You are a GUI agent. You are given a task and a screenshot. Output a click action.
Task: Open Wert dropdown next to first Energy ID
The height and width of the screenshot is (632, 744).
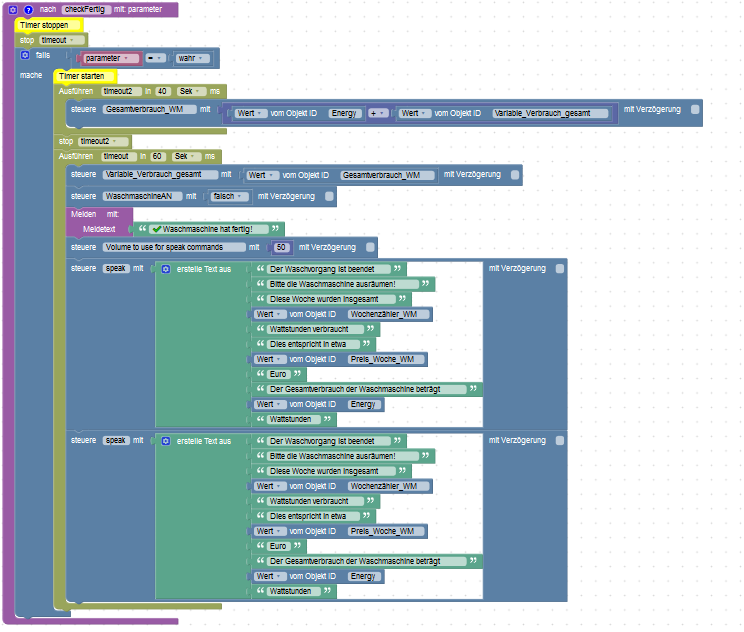coord(251,113)
